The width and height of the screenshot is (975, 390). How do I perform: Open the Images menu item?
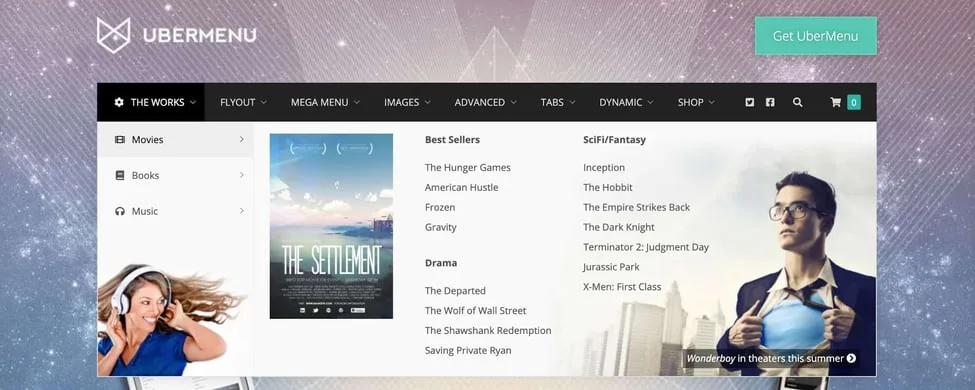pos(407,103)
